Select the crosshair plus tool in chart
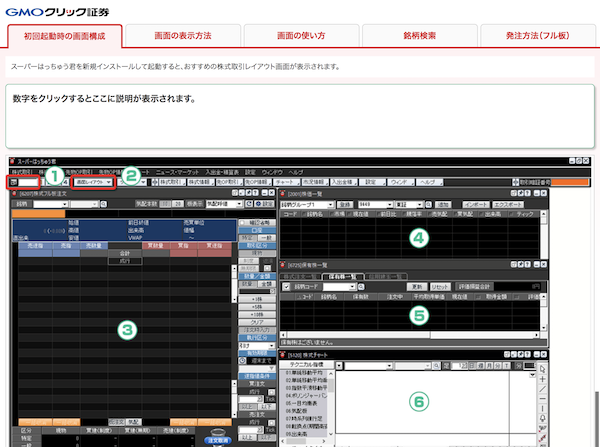Viewport: 600px width, 447px height. point(543,379)
